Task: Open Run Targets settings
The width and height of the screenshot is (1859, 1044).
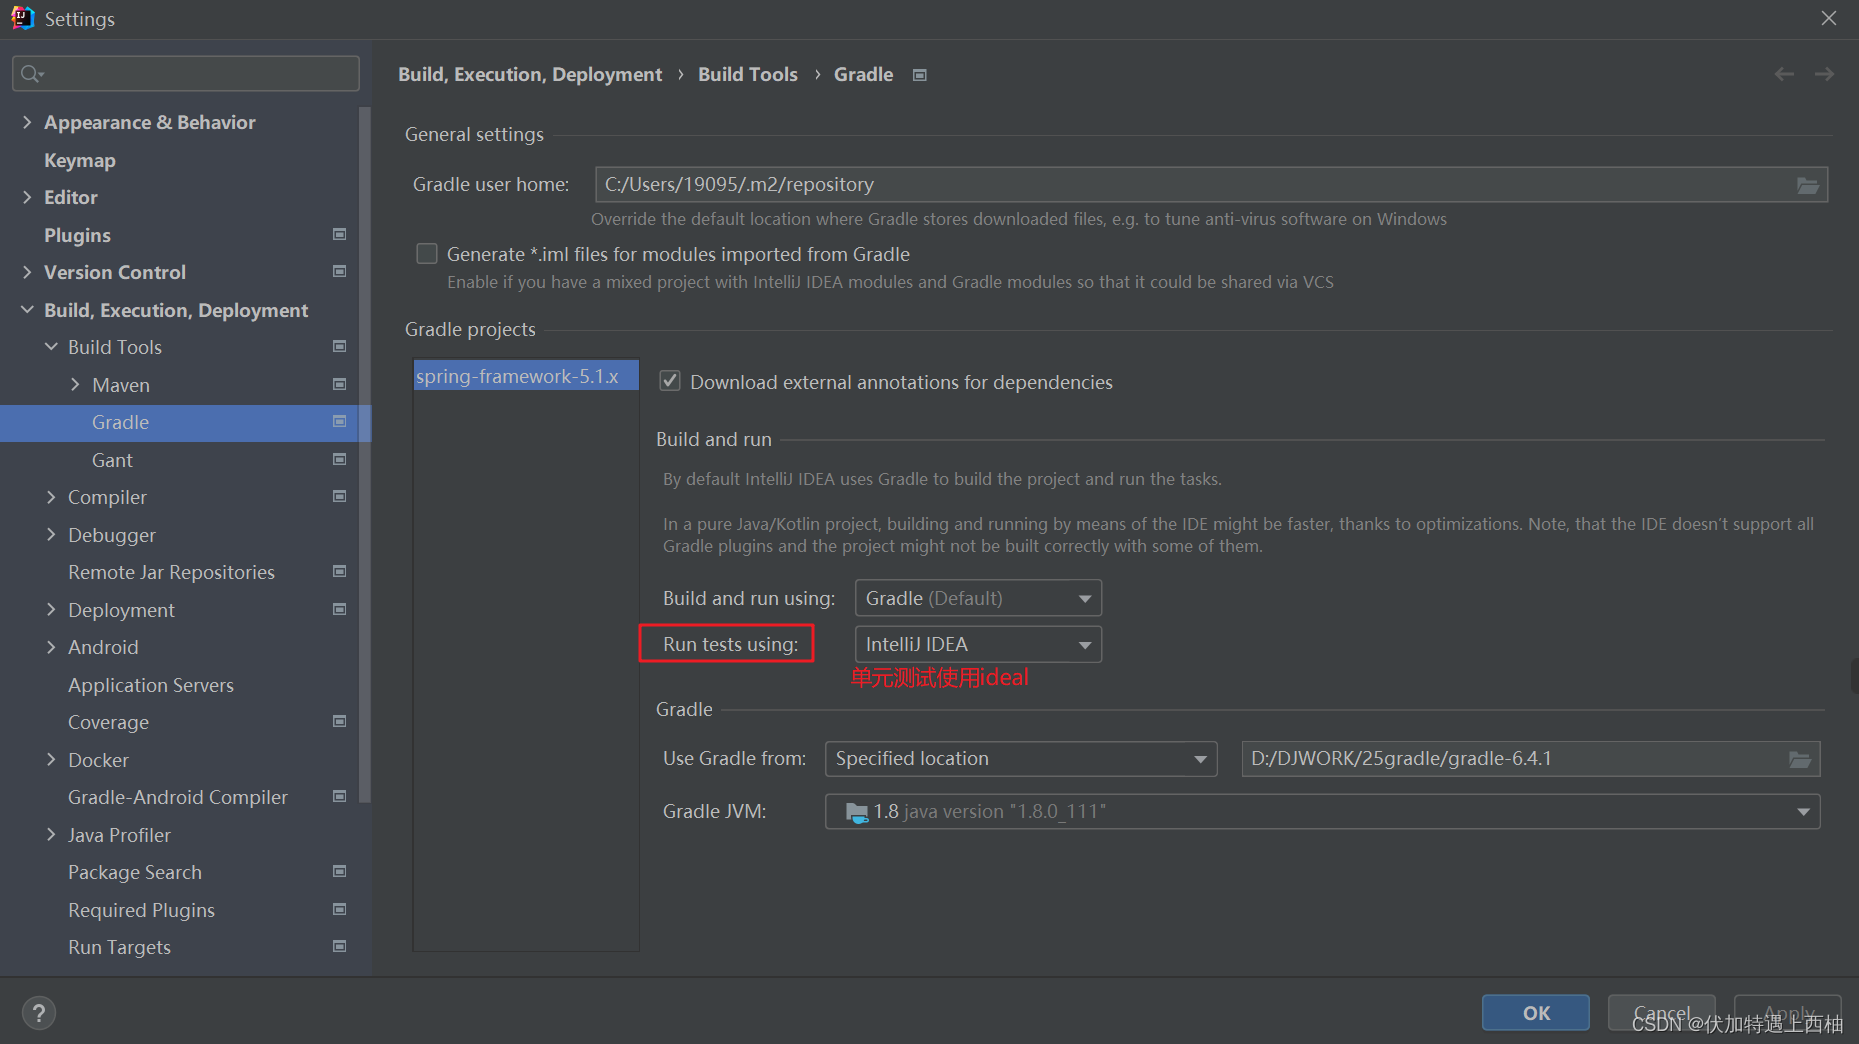Action: [x=119, y=947]
